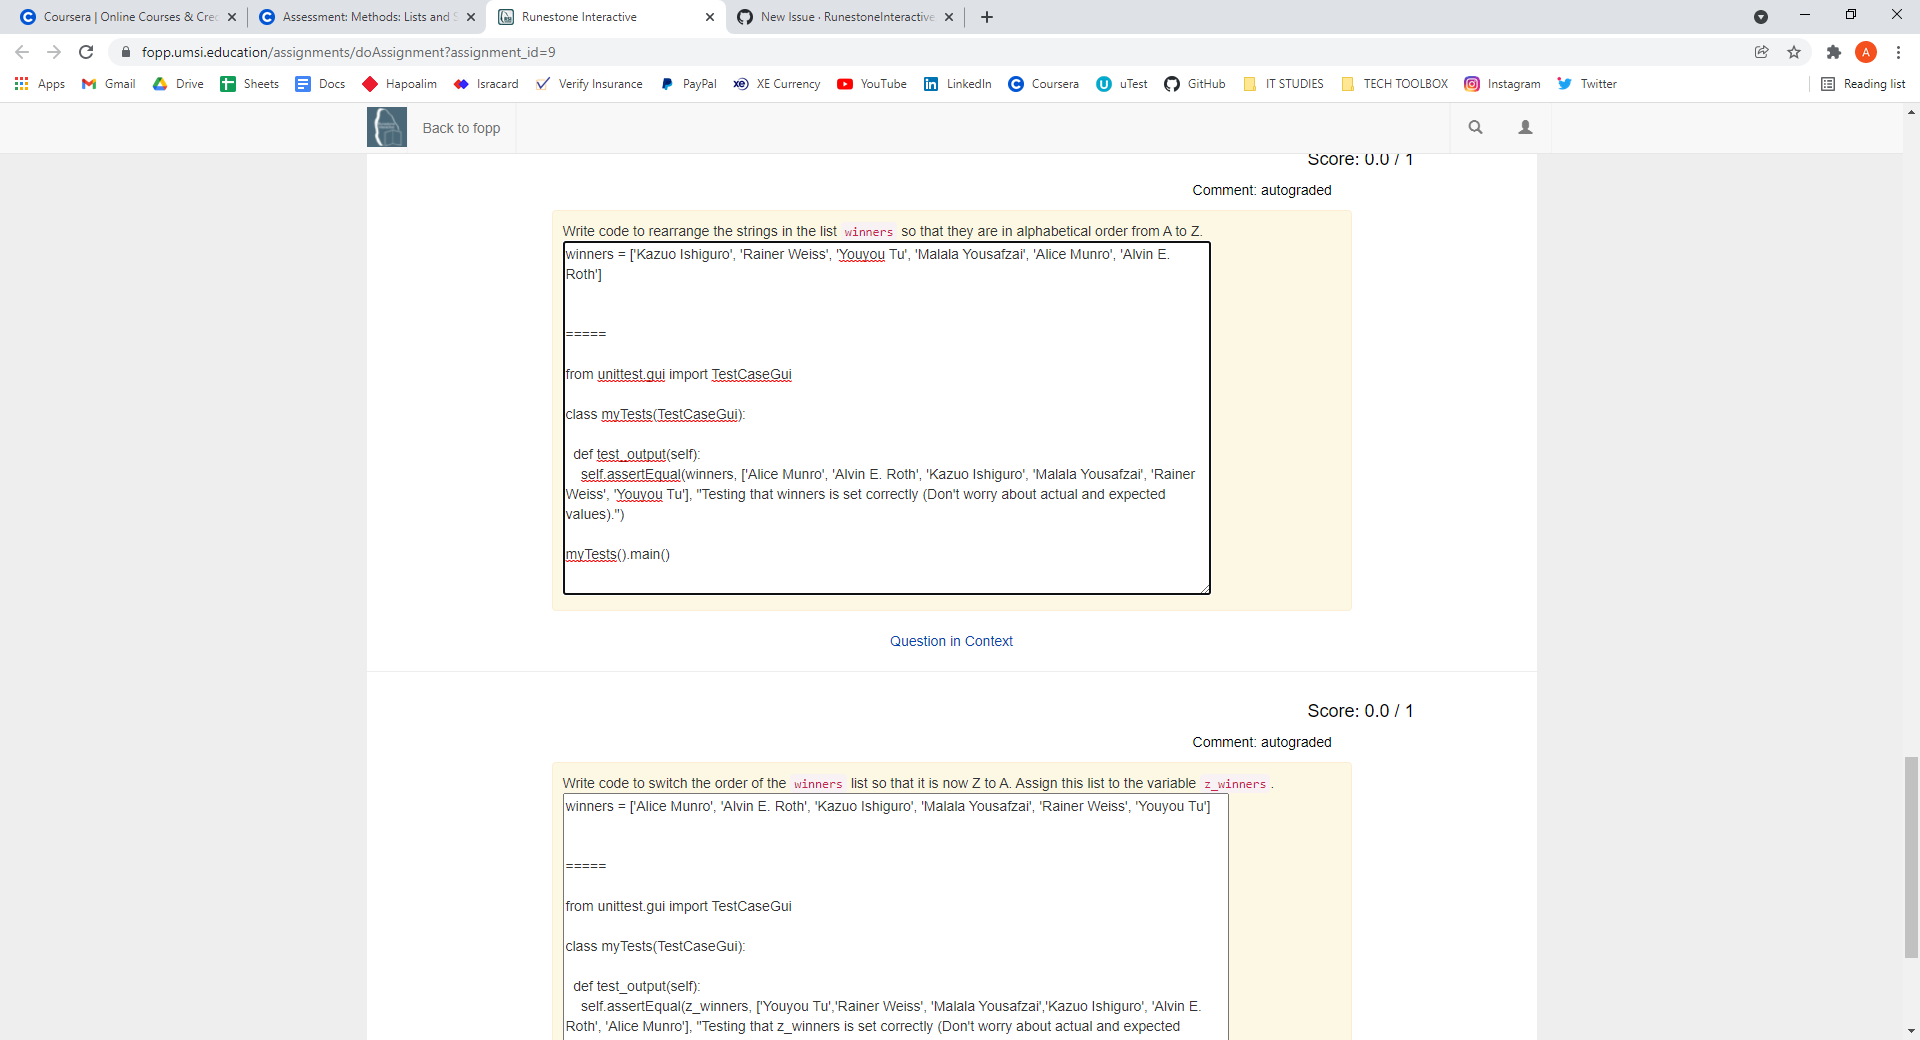This screenshot has height=1040, width=1920.
Task: Open the GitHub bookmark
Action: coord(1194,84)
